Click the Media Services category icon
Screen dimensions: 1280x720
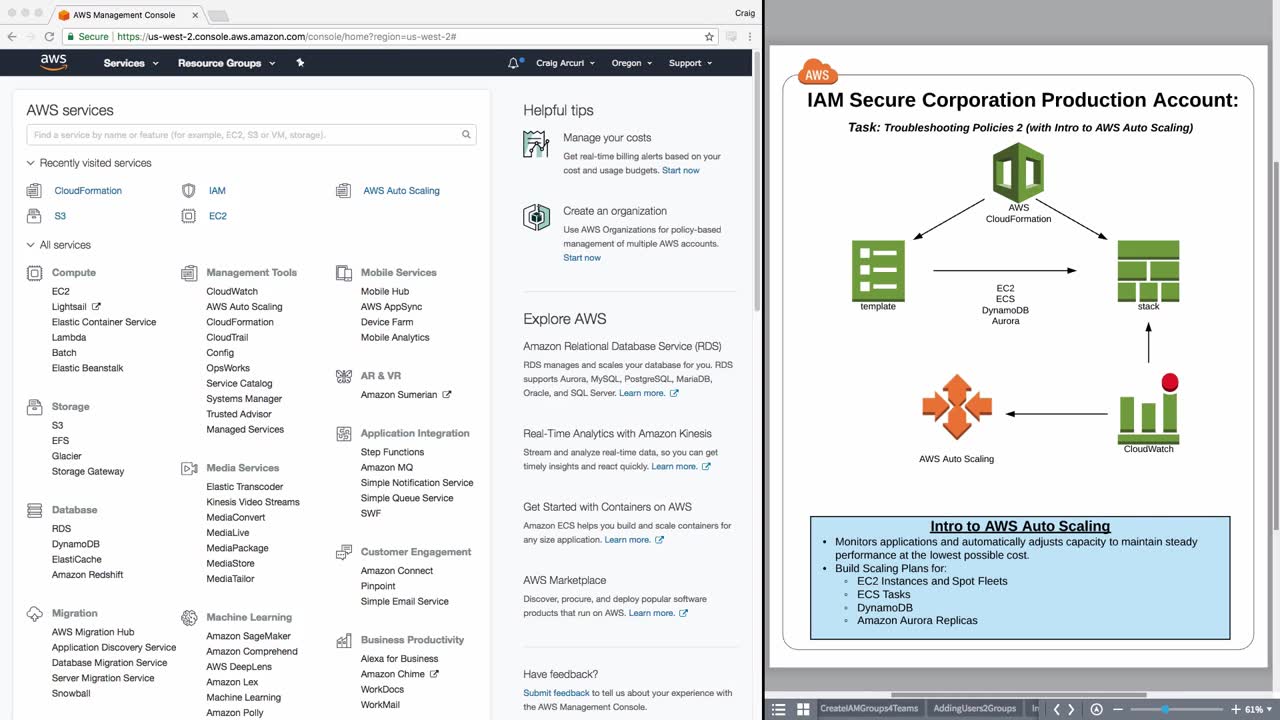click(x=189, y=468)
